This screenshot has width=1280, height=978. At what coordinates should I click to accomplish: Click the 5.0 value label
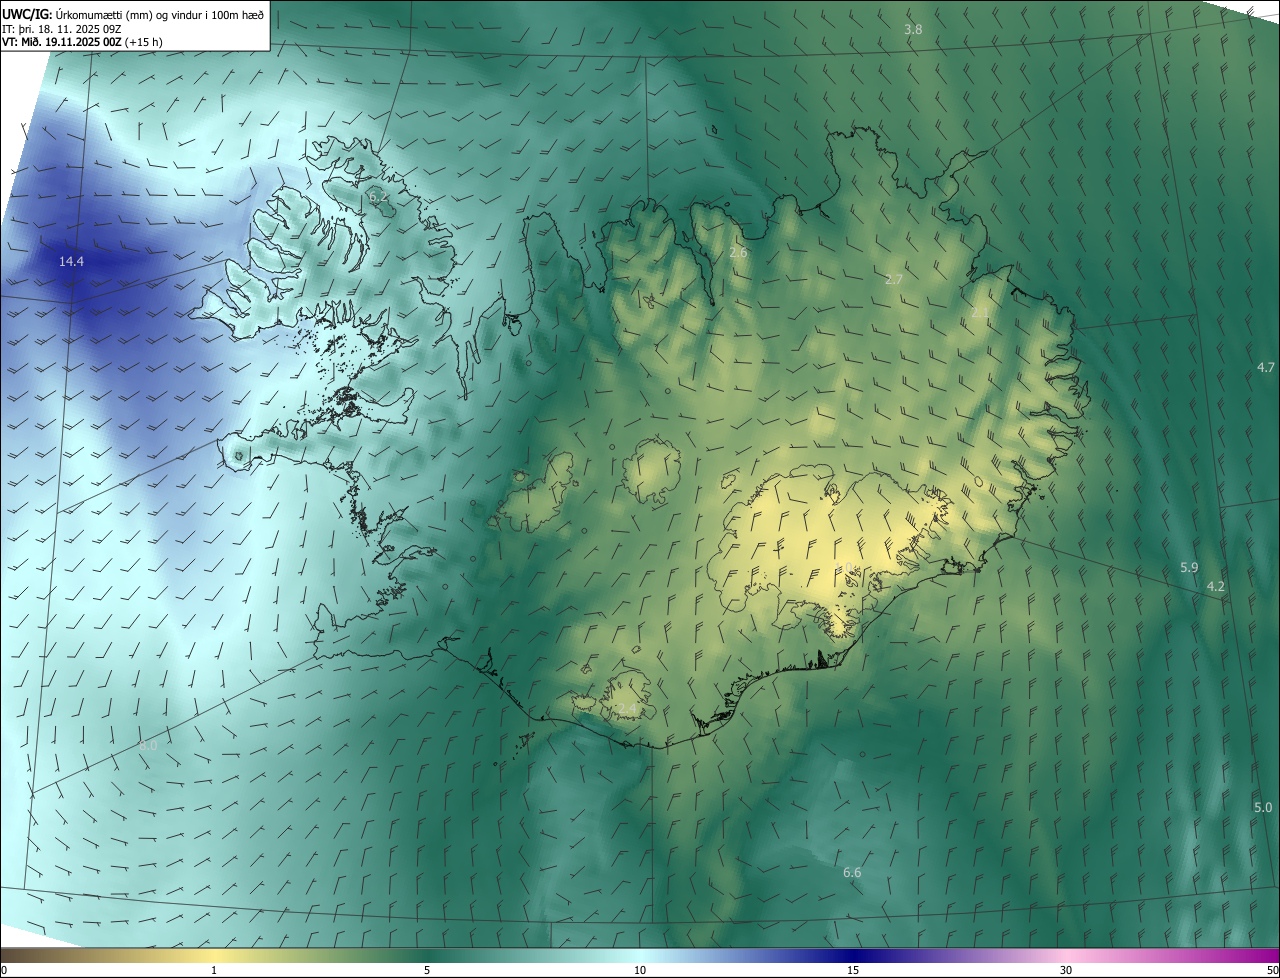pos(1263,807)
